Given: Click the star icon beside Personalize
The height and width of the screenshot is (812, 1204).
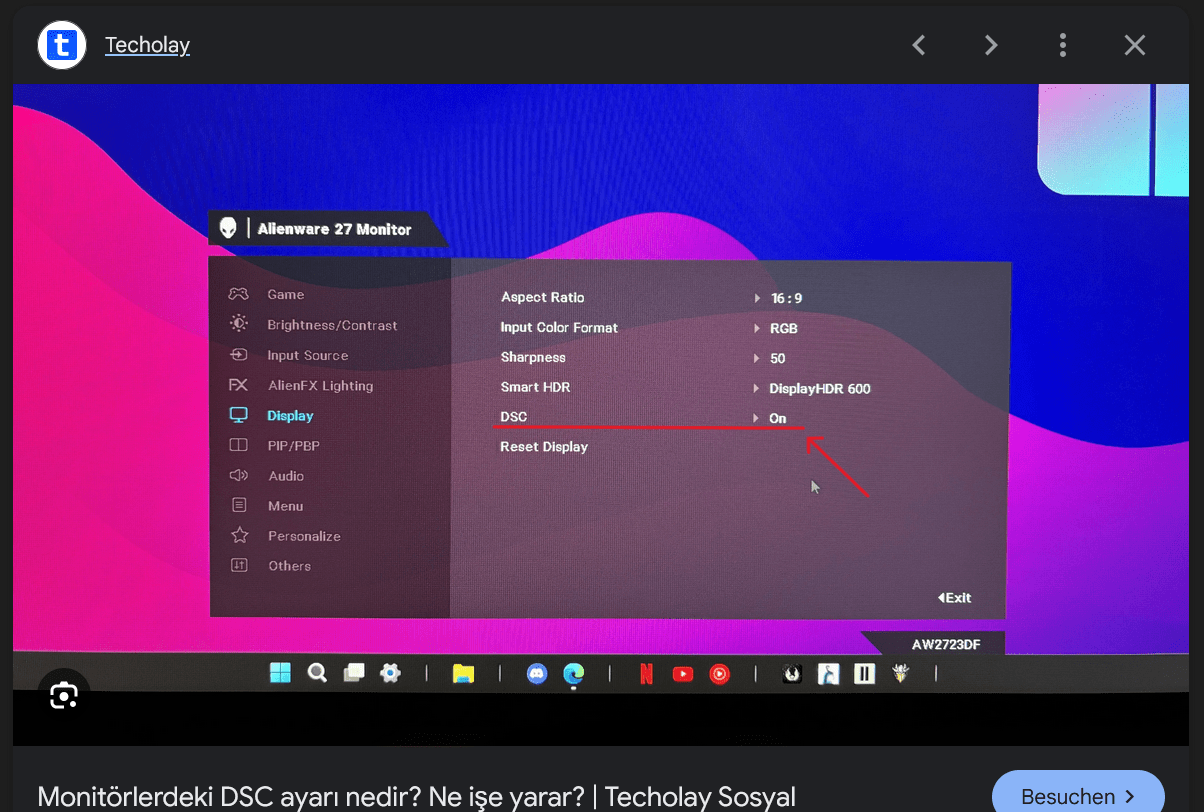Looking at the screenshot, I should (x=239, y=535).
